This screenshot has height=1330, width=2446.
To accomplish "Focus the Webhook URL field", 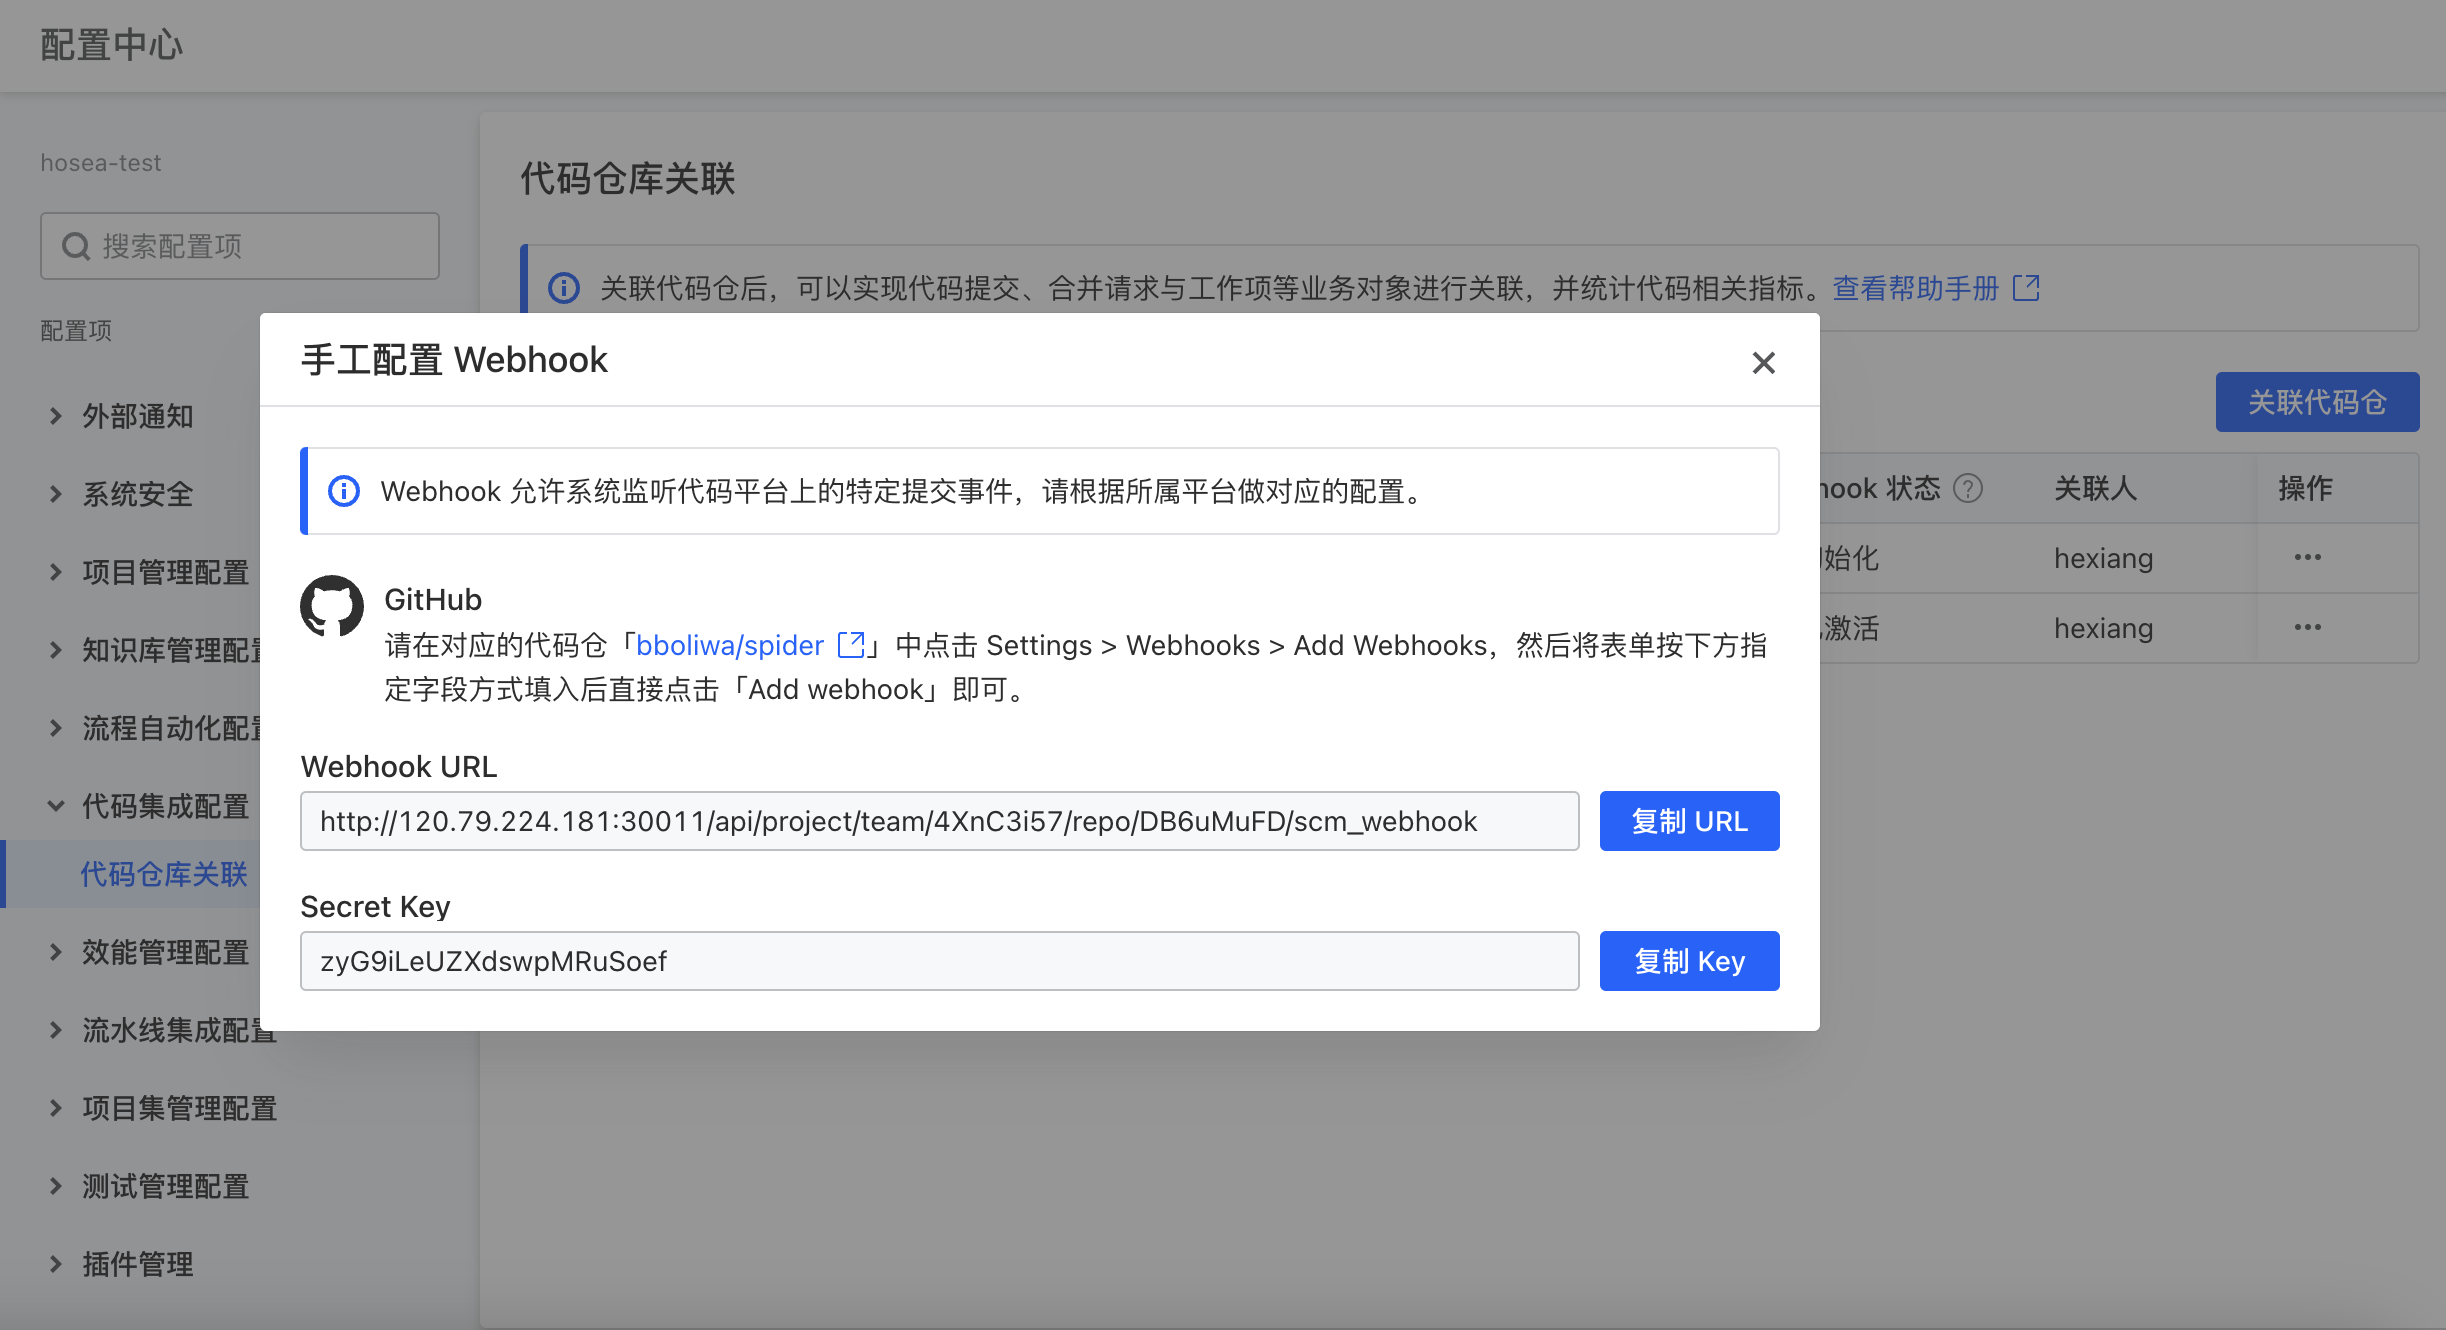I will (939, 821).
